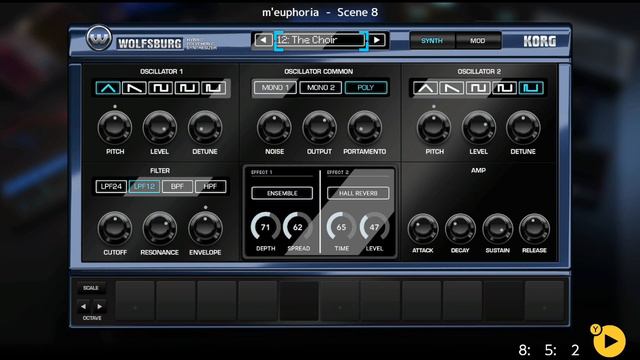Adjust amp Sustain knob
Viewport: 640px width, 360px height.
tap(498, 229)
